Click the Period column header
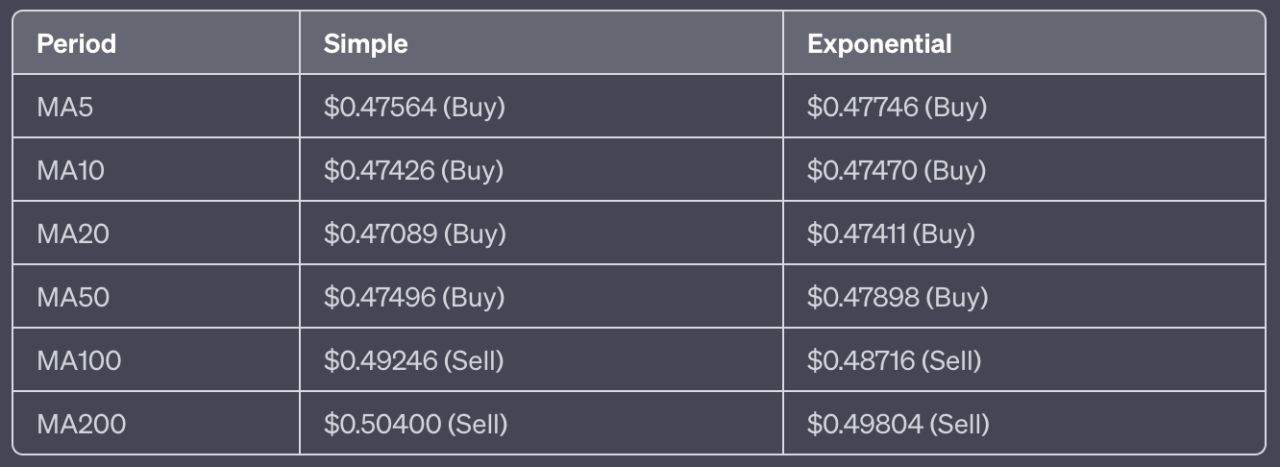Viewport: 1280px width, 467px height. coord(76,44)
